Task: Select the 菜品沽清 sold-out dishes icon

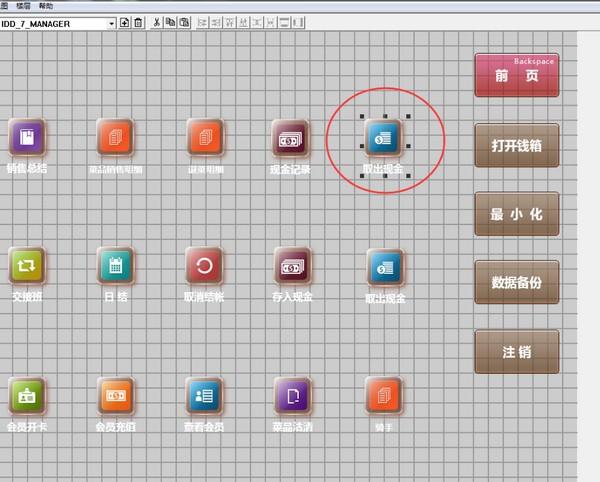Action: [x=292, y=395]
